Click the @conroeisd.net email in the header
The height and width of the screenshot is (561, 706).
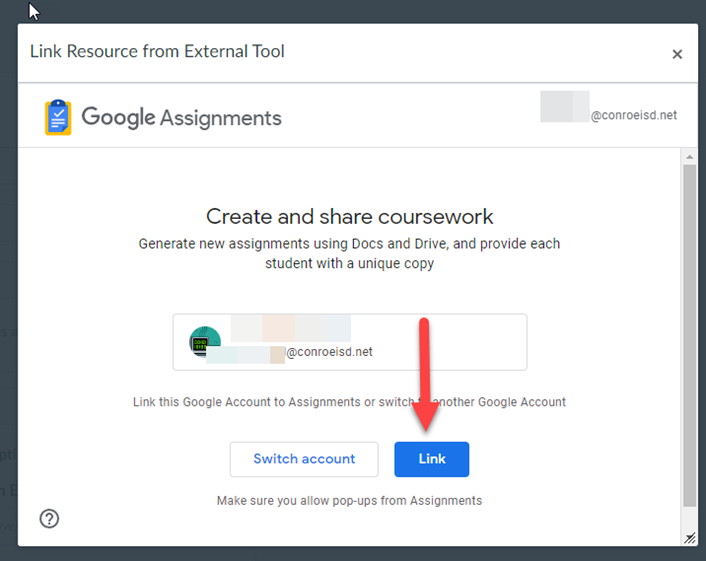click(x=633, y=115)
